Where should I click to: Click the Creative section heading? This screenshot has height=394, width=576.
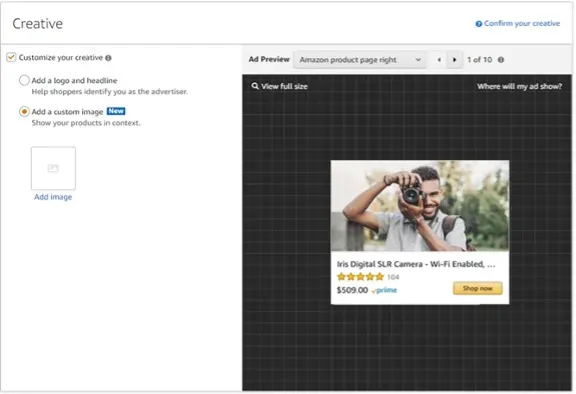37,24
